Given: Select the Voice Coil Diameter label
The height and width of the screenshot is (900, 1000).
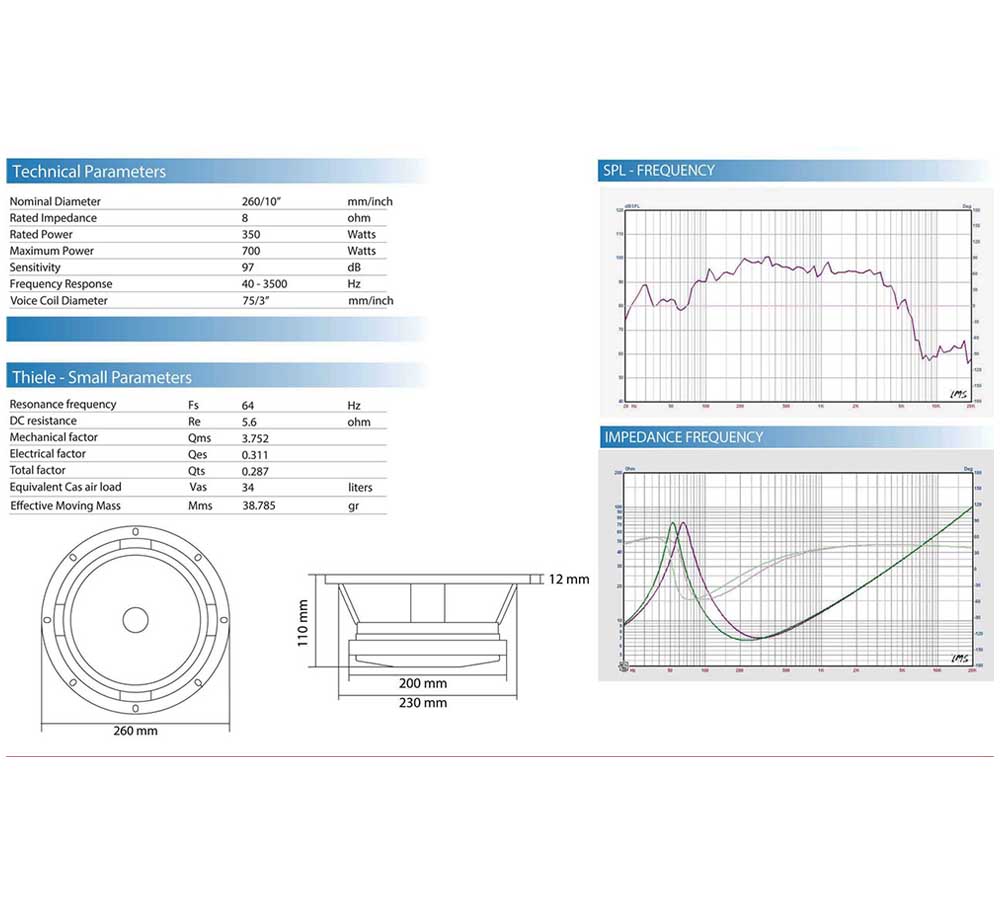Looking at the screenshot, I should click(59, 300).
